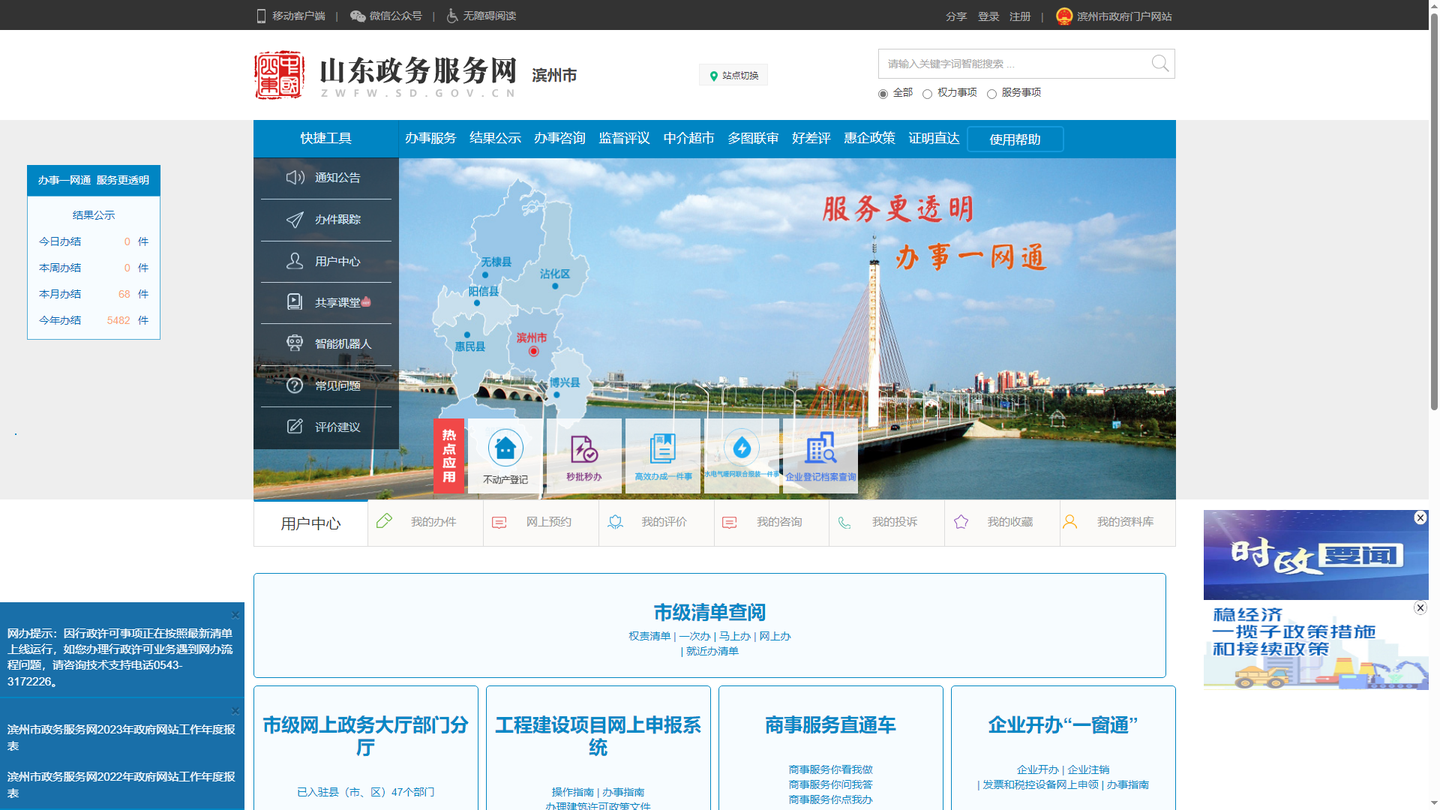Select the 服务事项 radio option
Image resolution: width=1440 pixels, height=810 pixels.
point(992,94)
